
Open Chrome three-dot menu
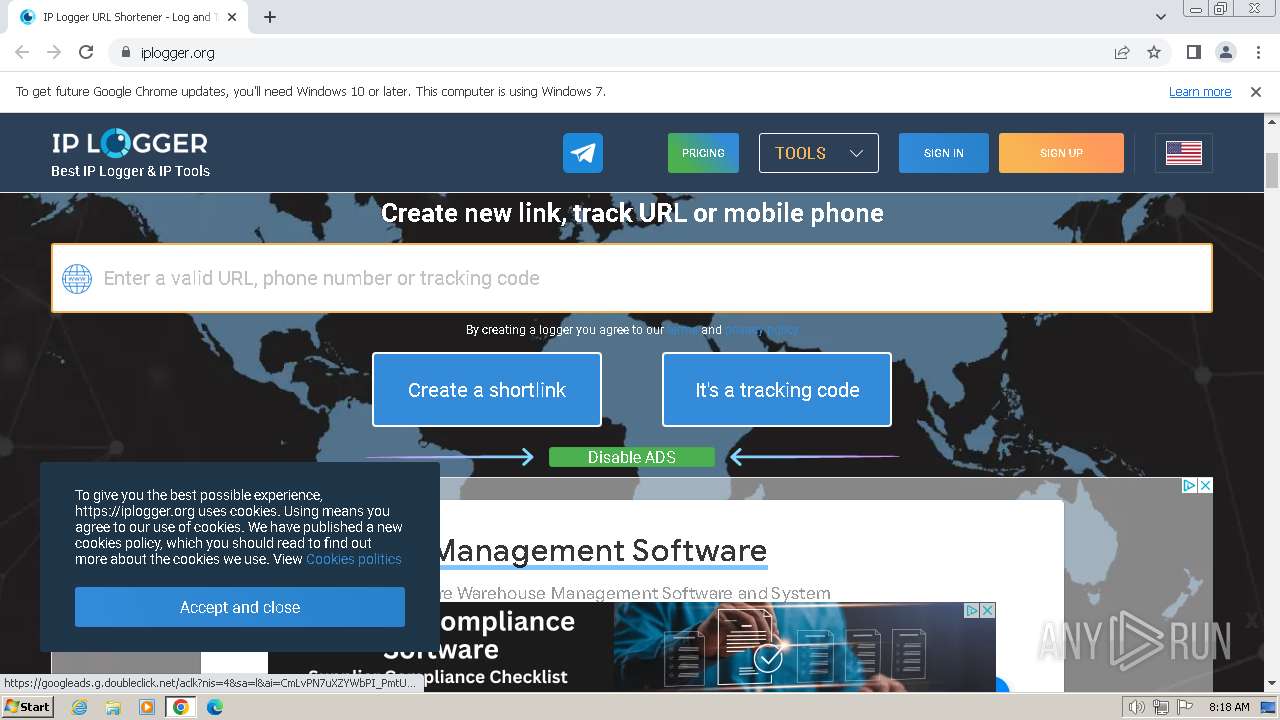pyautogui.click(x=1258, y=52)
